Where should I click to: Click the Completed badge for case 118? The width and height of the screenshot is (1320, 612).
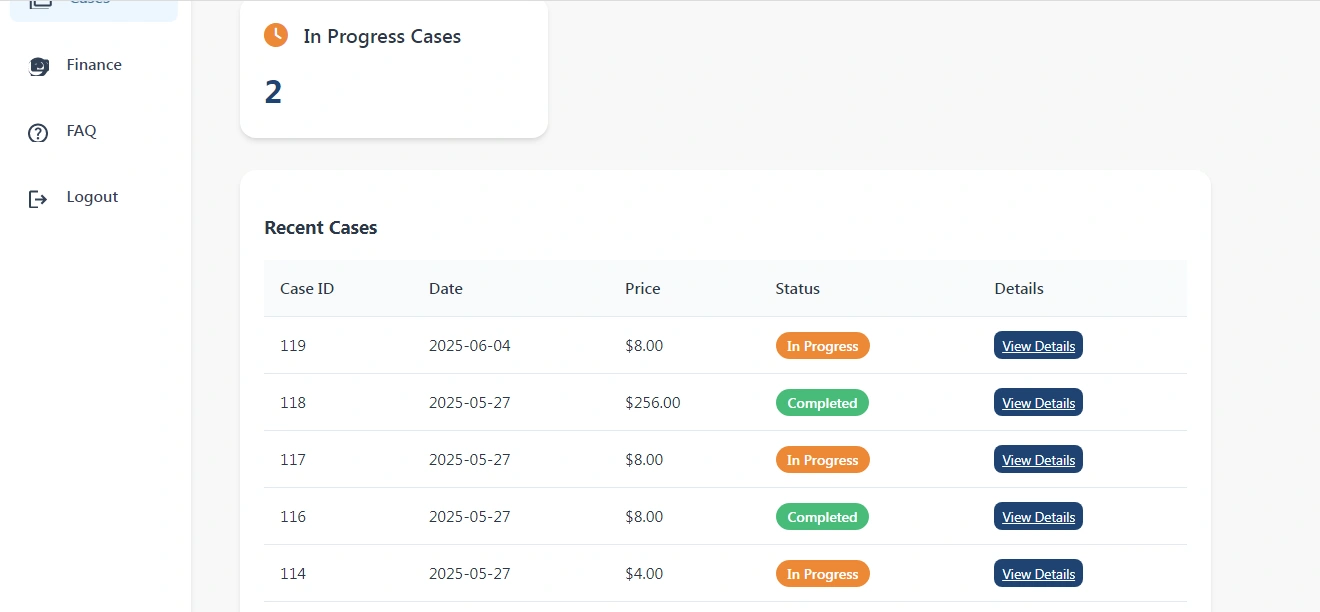pyautogui.click(x=822, y=403)
